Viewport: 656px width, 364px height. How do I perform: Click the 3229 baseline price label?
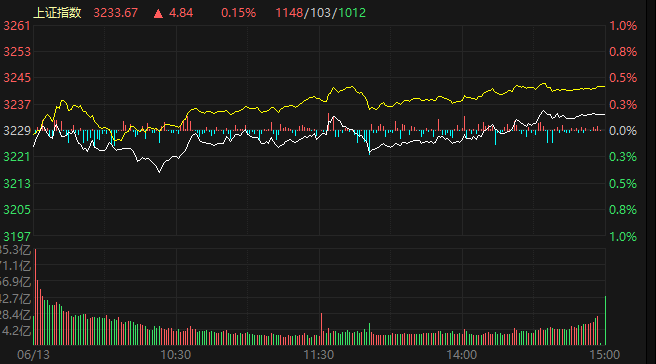tap(17, 131)
